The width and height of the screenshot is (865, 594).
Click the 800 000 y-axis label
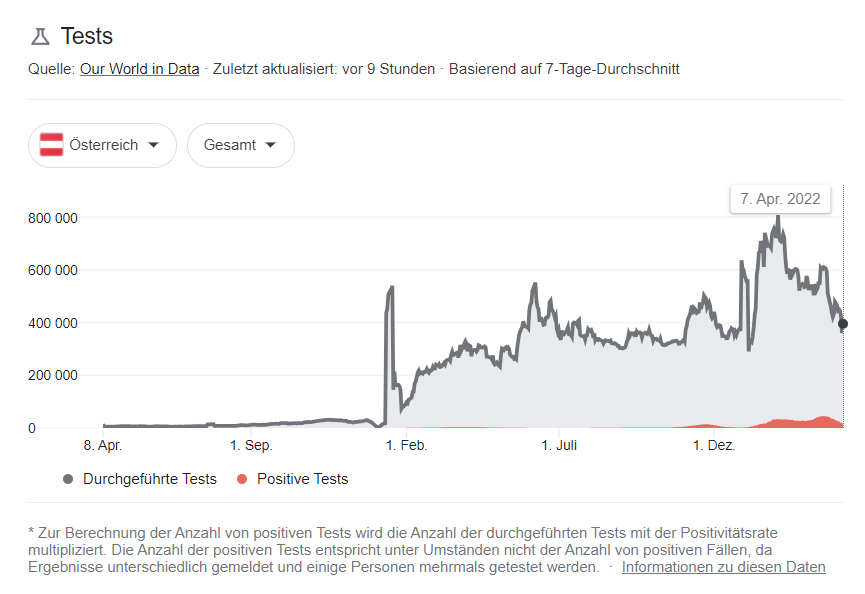pos(51,218)
